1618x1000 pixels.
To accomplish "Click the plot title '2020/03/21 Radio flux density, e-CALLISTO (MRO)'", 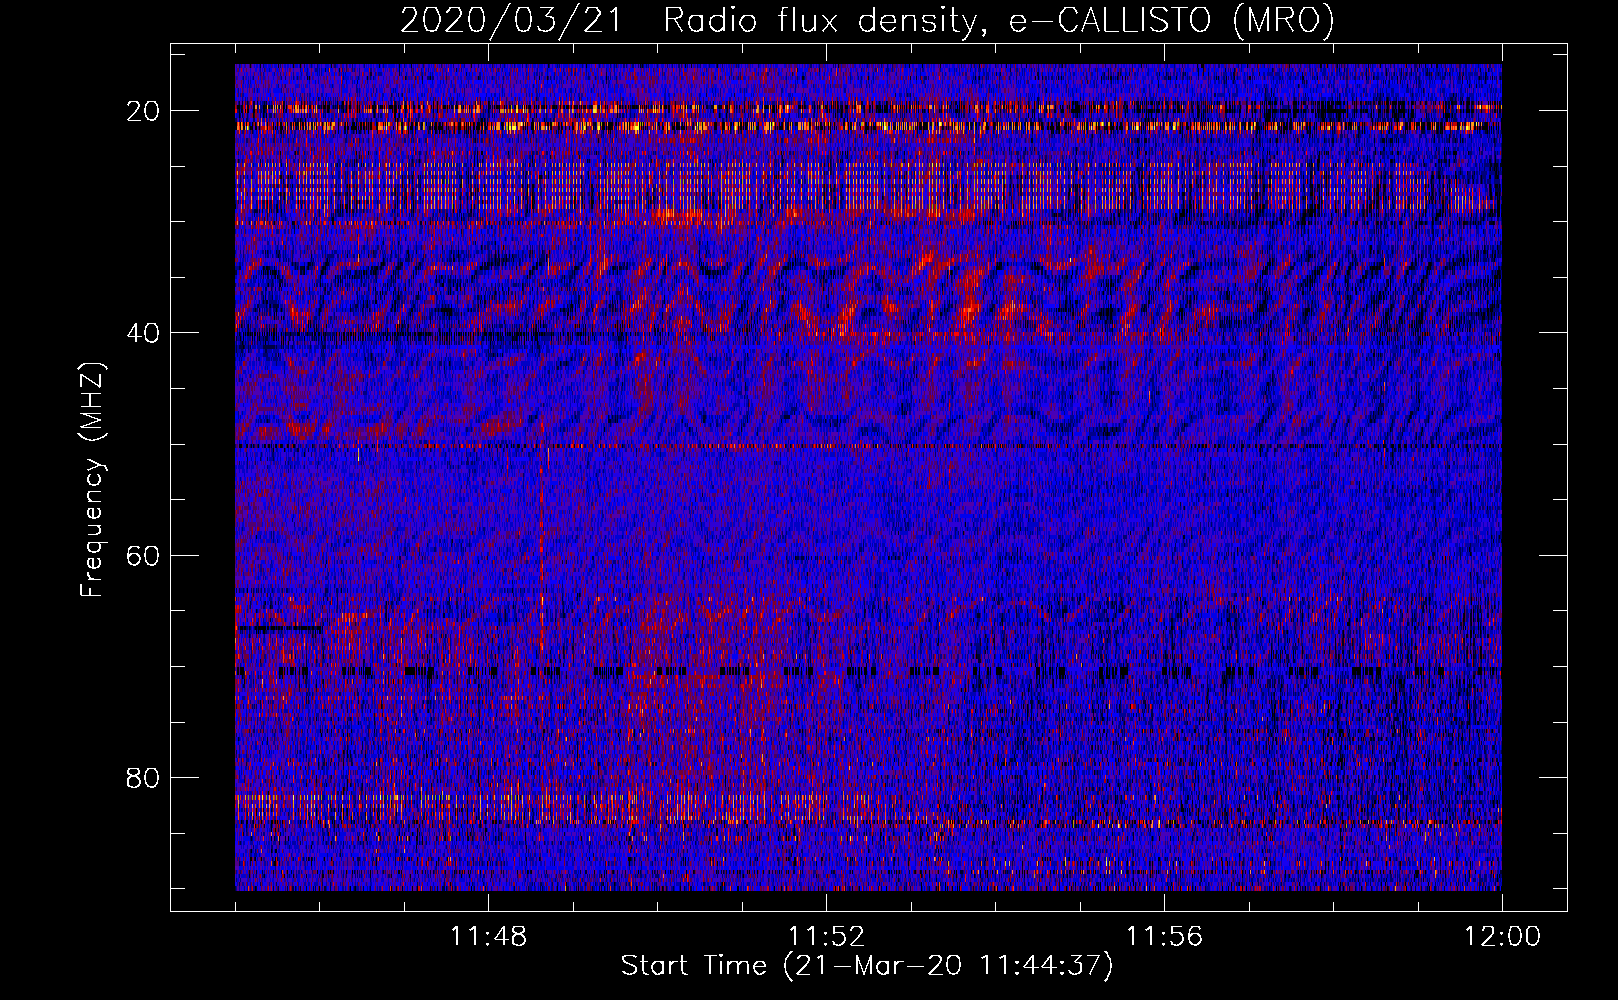I will tap(867, 21).
